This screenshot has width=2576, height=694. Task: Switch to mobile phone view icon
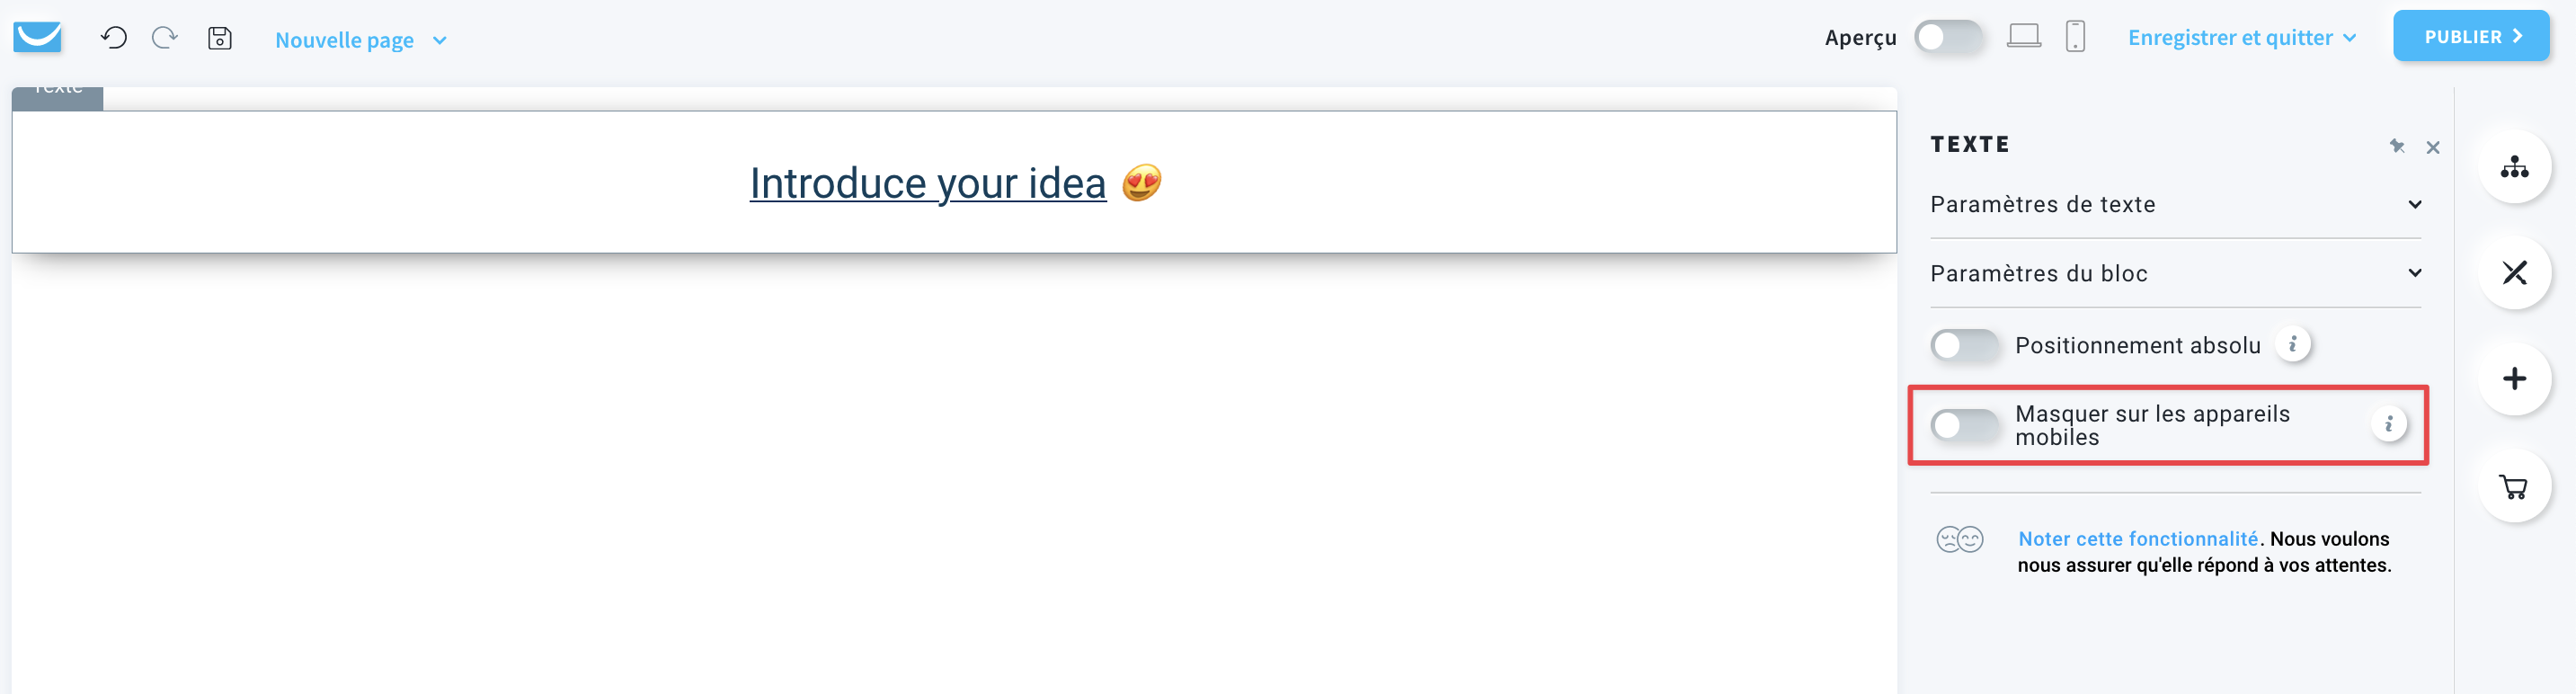pyautogui.click(x=2075, y=37)
